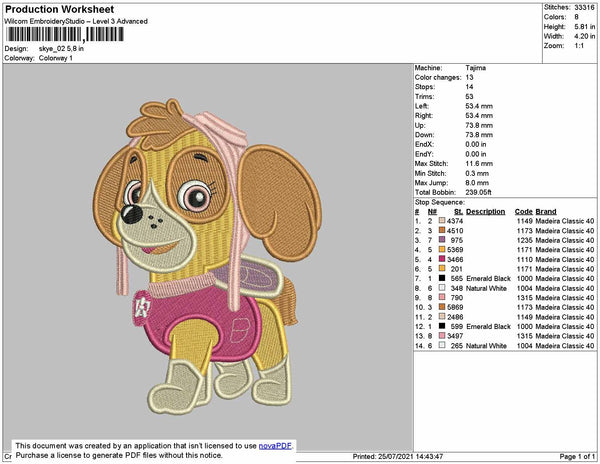The image size is (600, 464).
Task: Click the Wilcom EmbroideryStudio Level 3 Advanced text
Action: 76,21
